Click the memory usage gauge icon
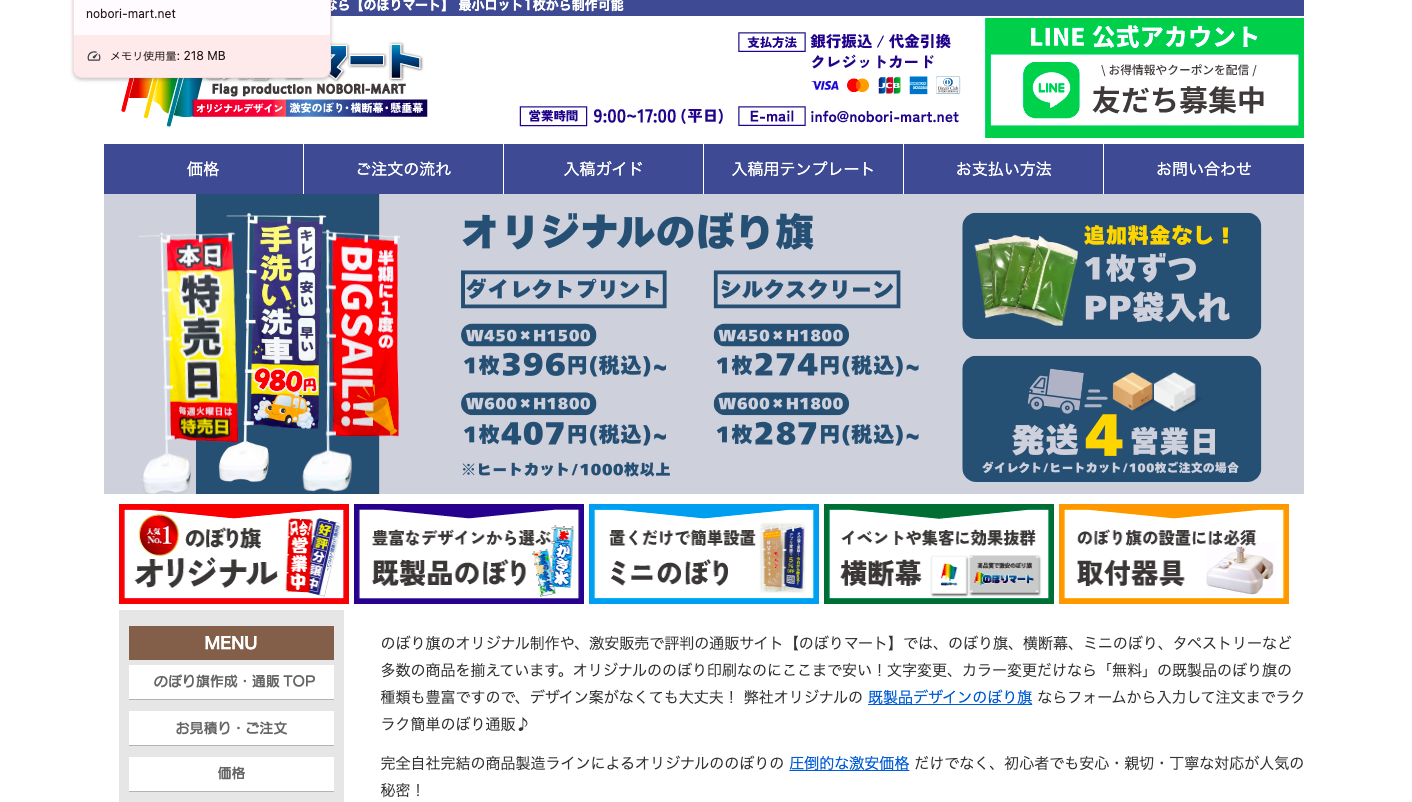Viewport: 1412px width, 802px height. (x=94, y=56)
